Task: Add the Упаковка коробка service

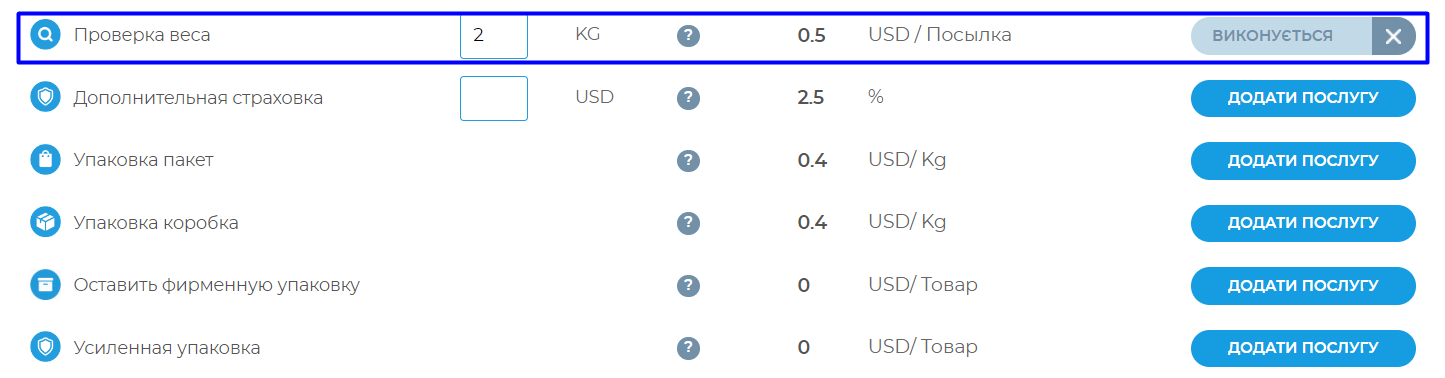Action: click(1303, 223)
